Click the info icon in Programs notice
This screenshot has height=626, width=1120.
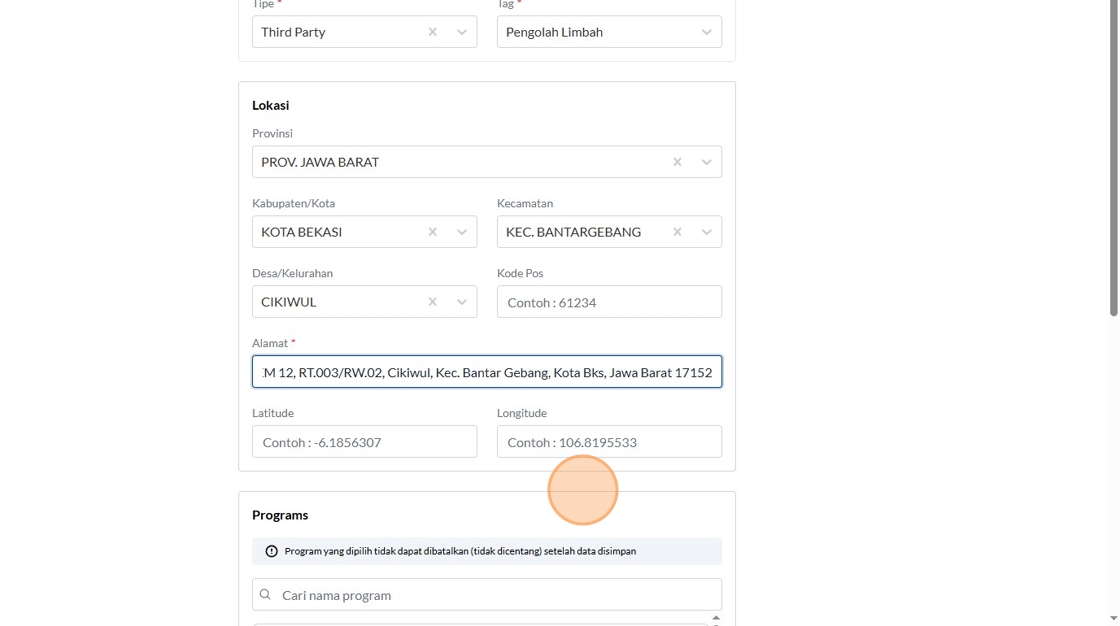click(271, 551)
